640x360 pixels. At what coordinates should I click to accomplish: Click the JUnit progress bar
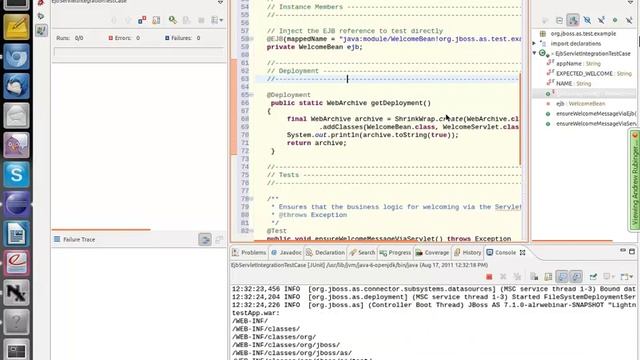point(139,52)
